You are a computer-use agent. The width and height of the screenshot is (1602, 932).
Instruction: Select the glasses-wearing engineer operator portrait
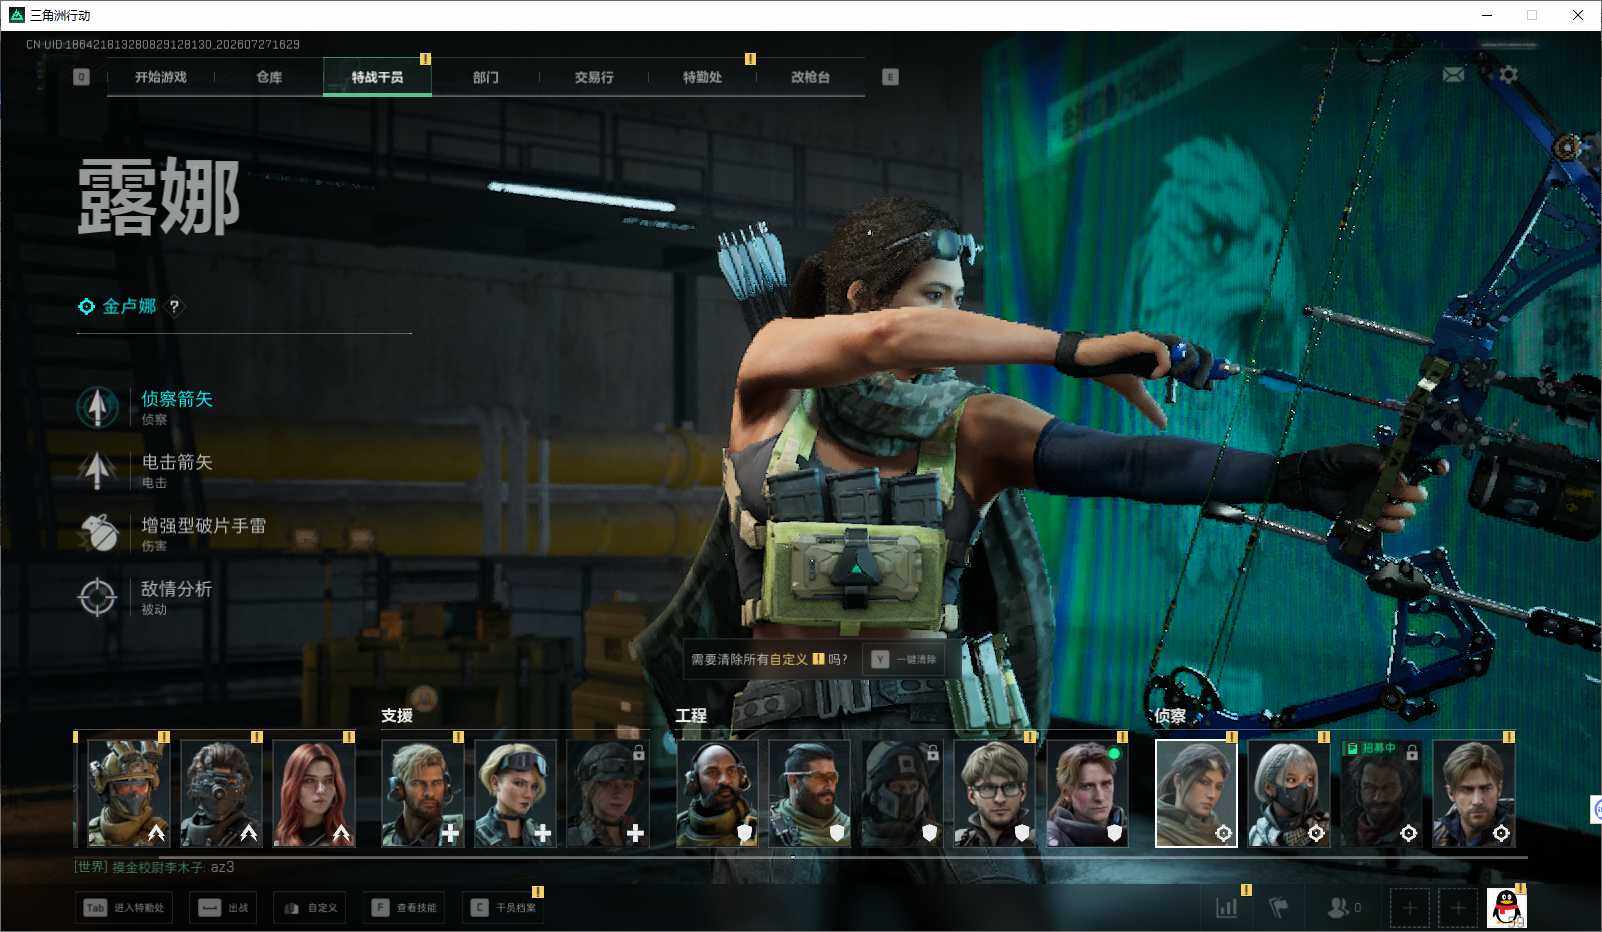995,794
